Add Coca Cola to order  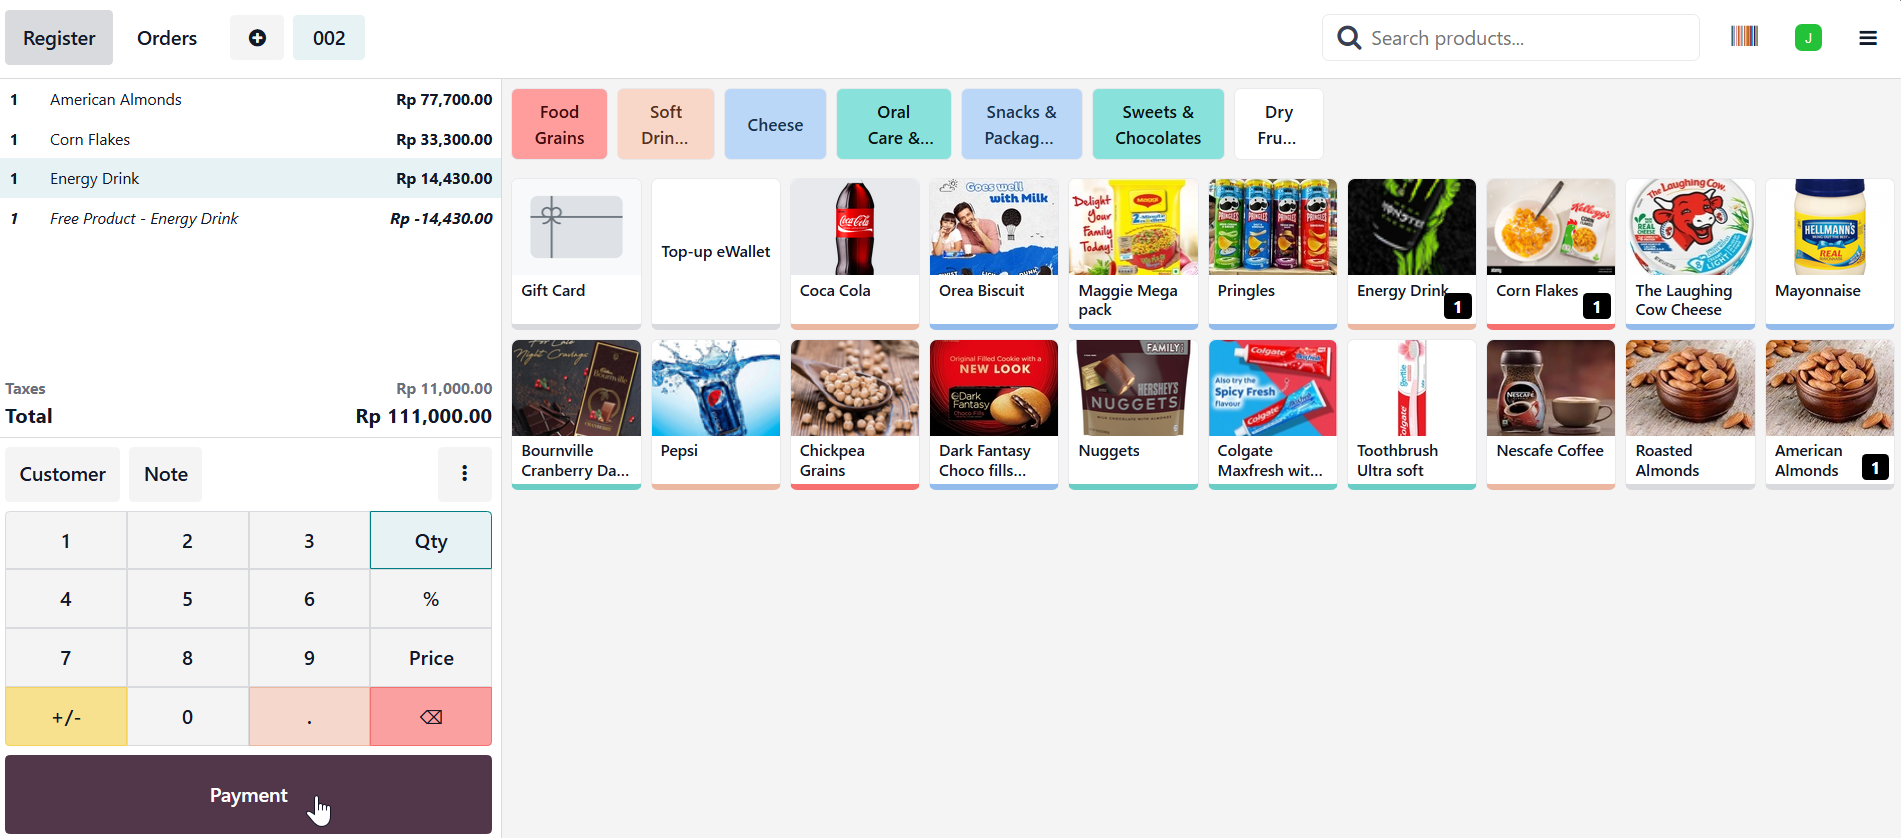854,253
